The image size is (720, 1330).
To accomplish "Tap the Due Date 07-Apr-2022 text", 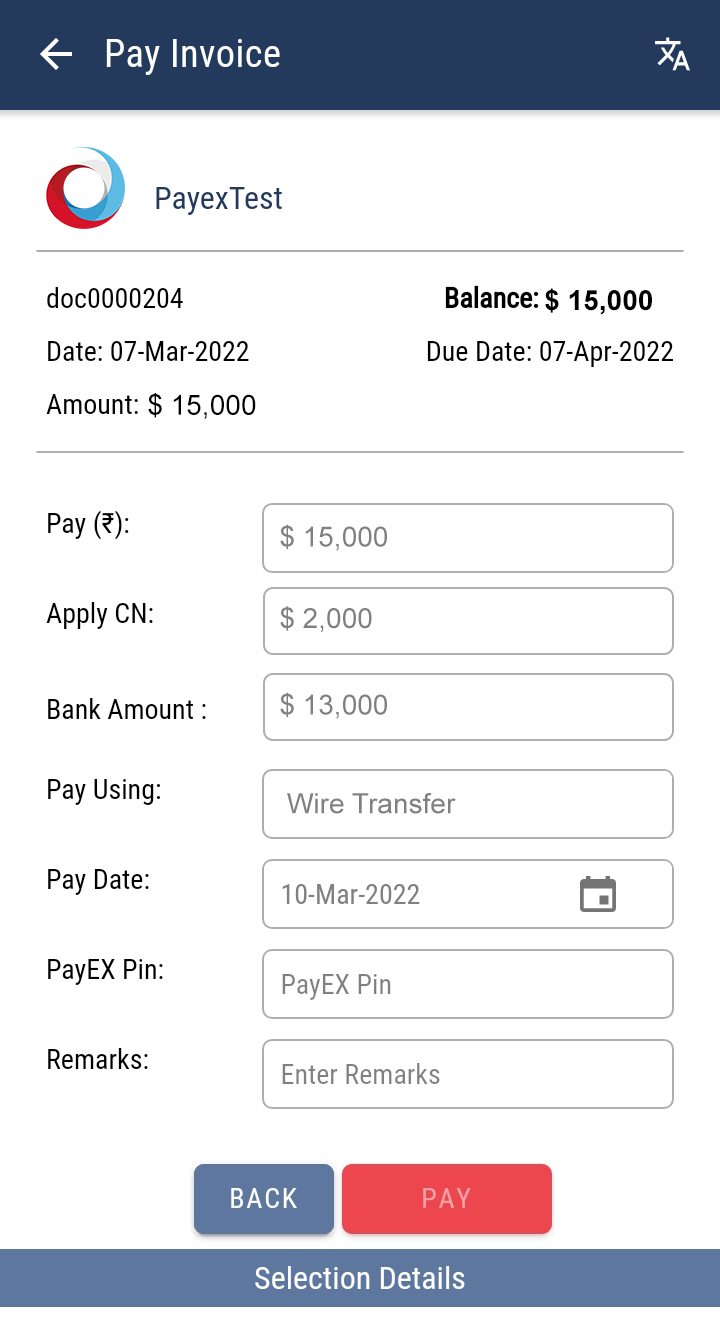I will pyautogui.click(x=549, y=352).
